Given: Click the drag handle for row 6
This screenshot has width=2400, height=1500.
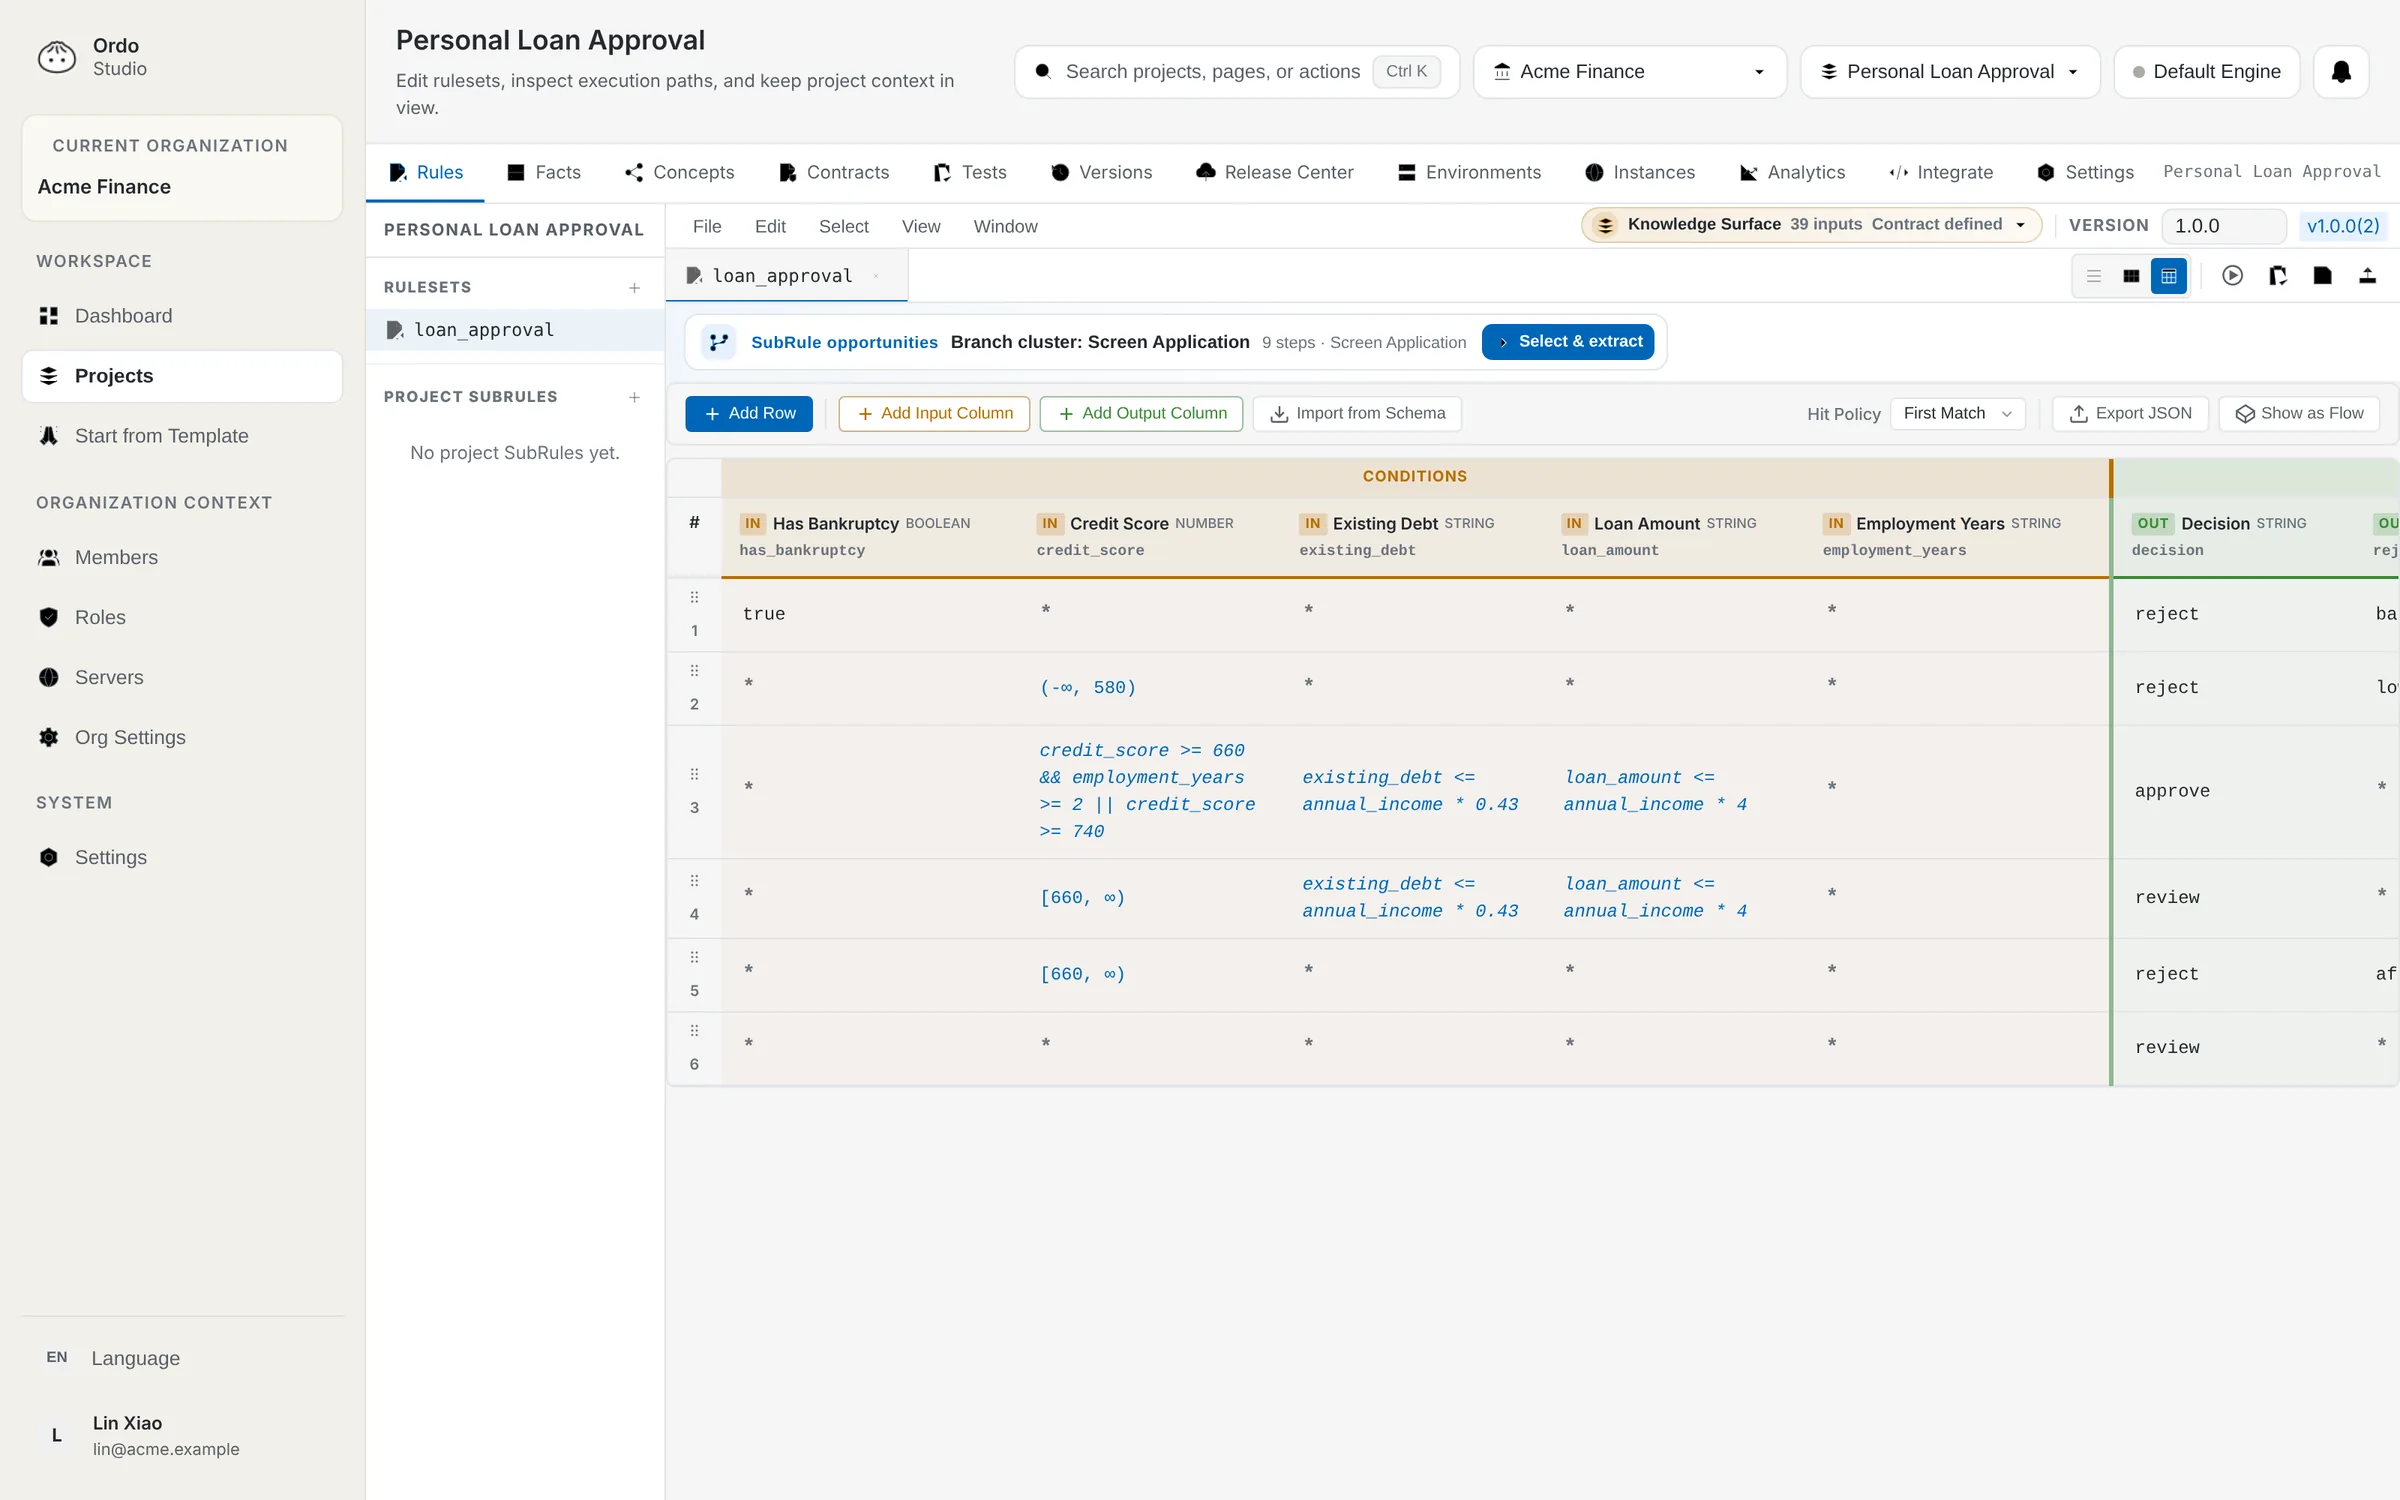Looking at the screenshot, I should (694, 1031).
